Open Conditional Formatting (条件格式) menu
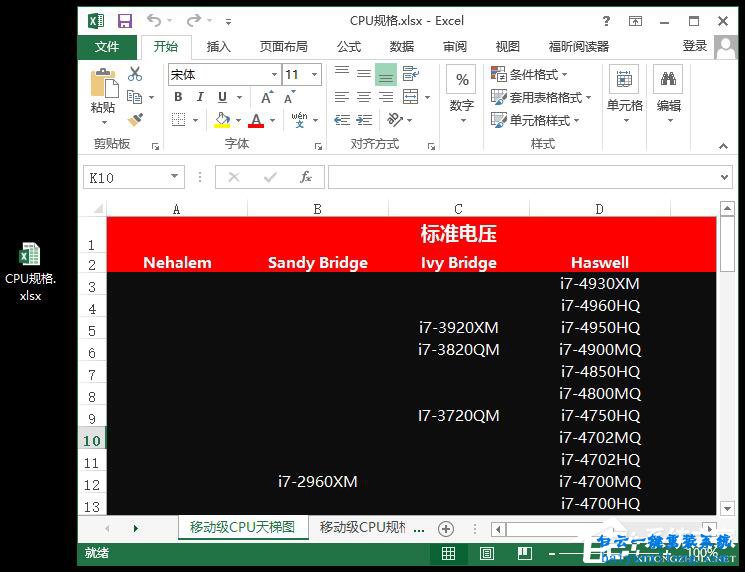Screen dimensions: 745x572 [x=529, y=75]
